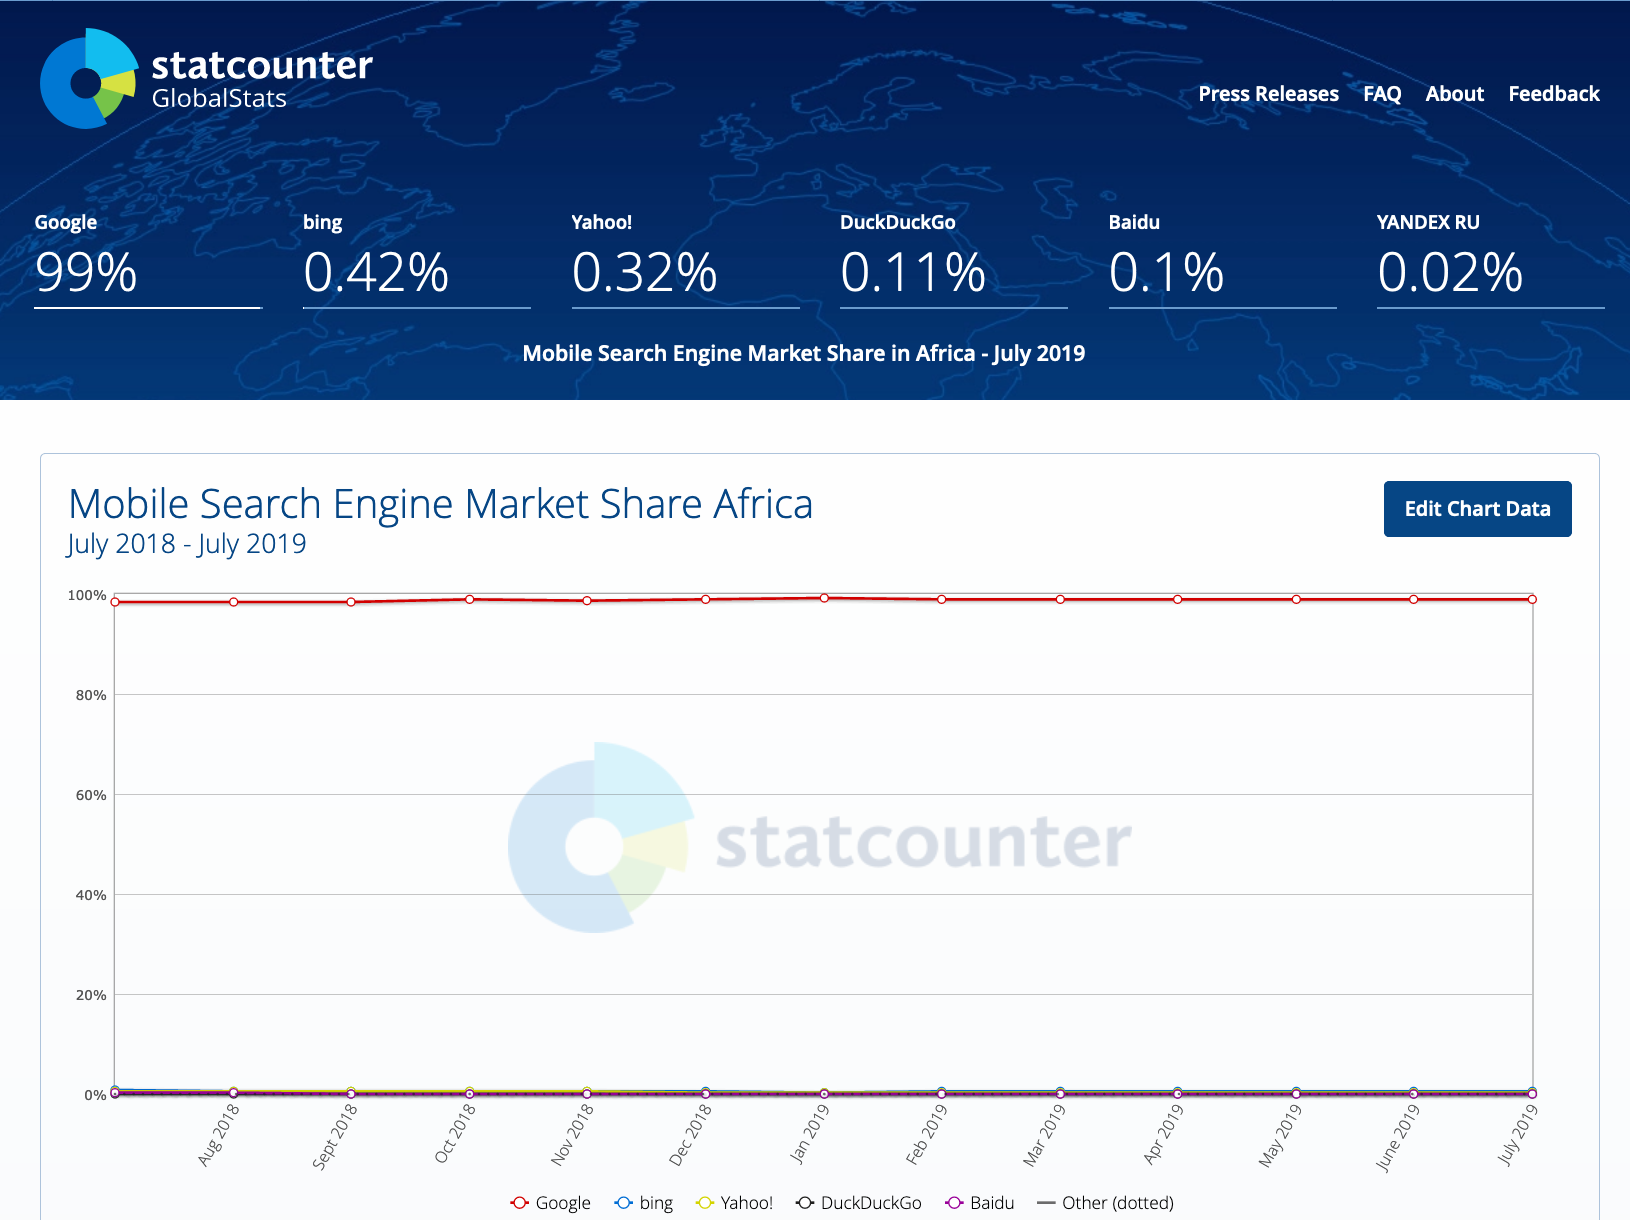Click the Africa - July 2019 banner heading
The width and height of the screenshot is (1630, 1220).
(803, 353)
